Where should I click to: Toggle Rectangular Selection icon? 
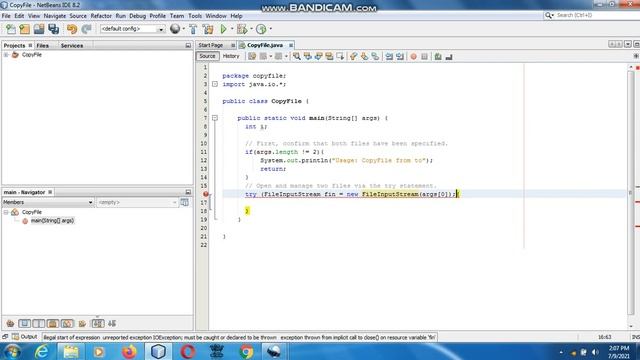tap(340, 56)
